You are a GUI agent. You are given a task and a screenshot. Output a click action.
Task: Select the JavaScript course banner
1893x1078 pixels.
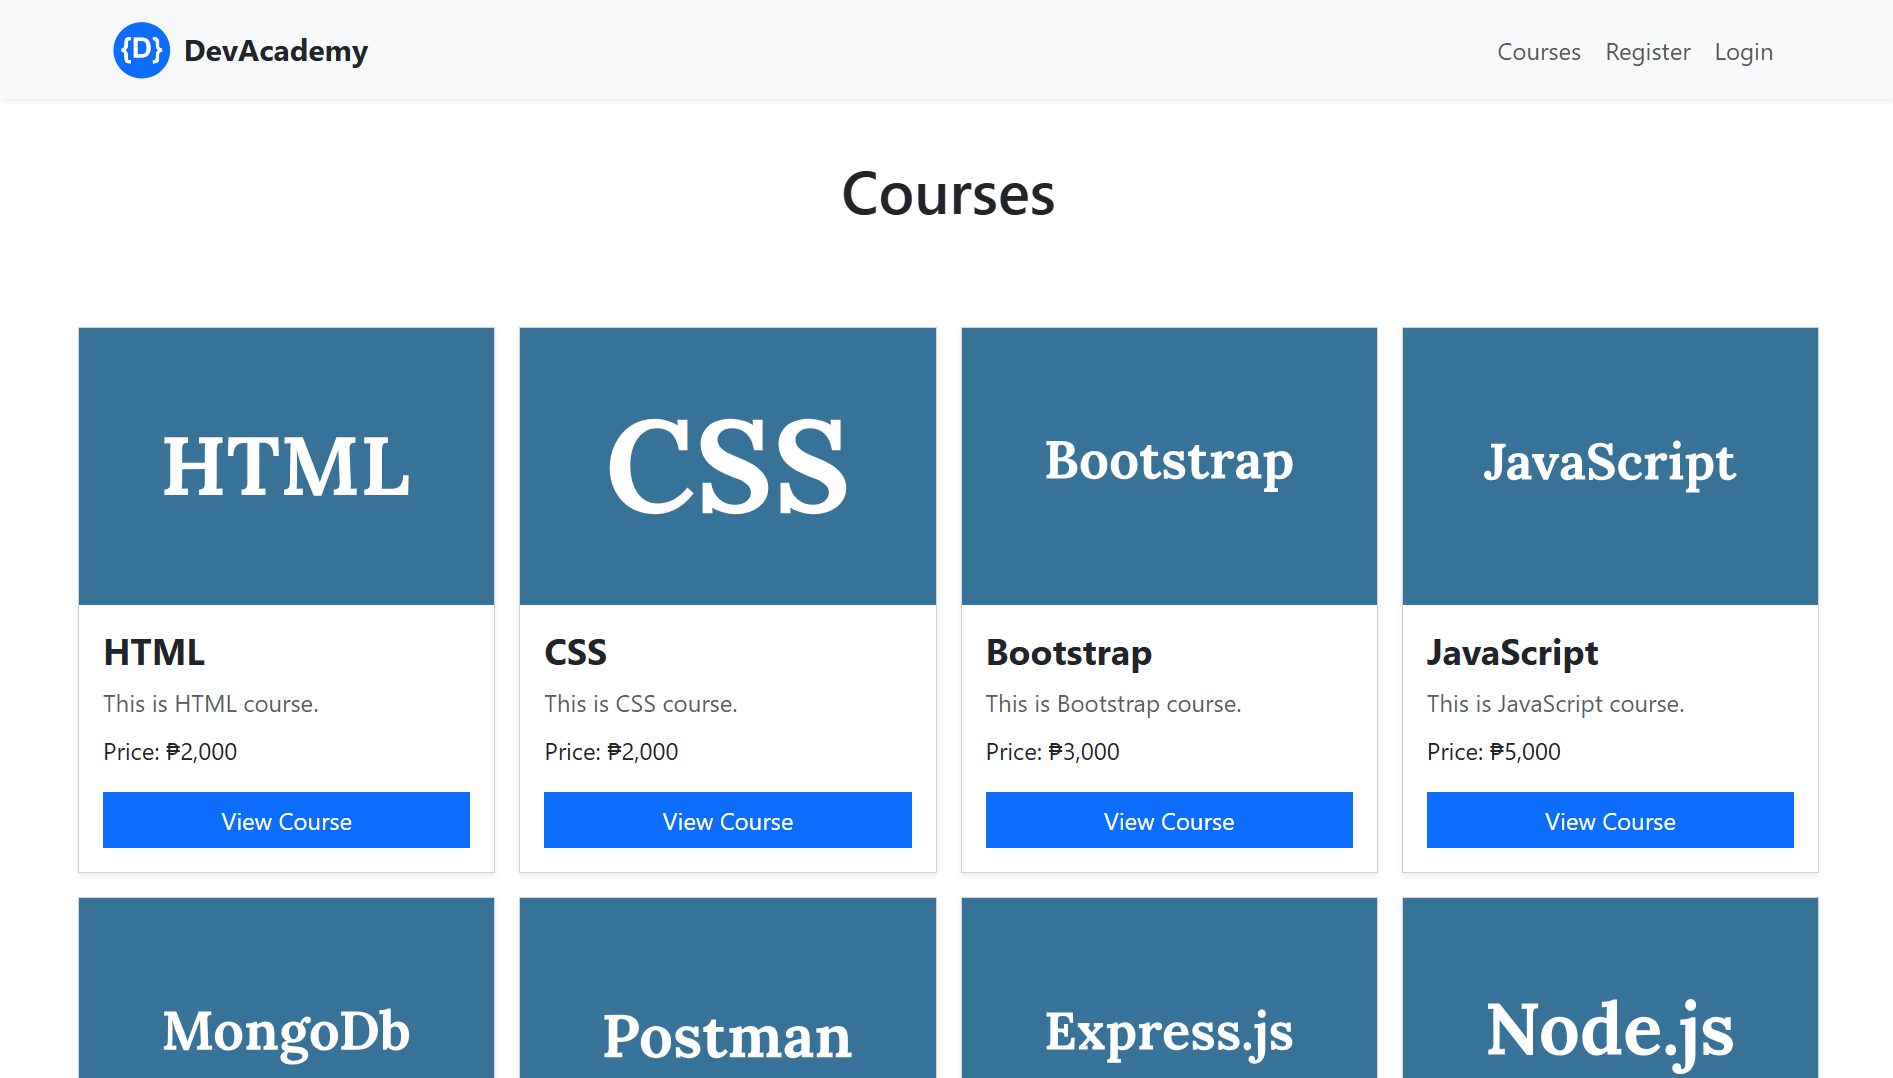(1609, 466)
